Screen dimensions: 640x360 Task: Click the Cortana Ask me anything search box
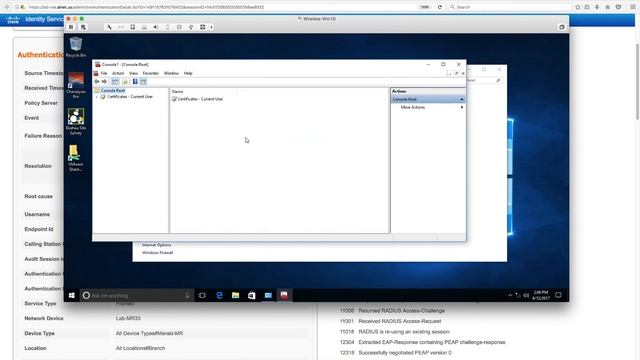click(x=136, y=295)
